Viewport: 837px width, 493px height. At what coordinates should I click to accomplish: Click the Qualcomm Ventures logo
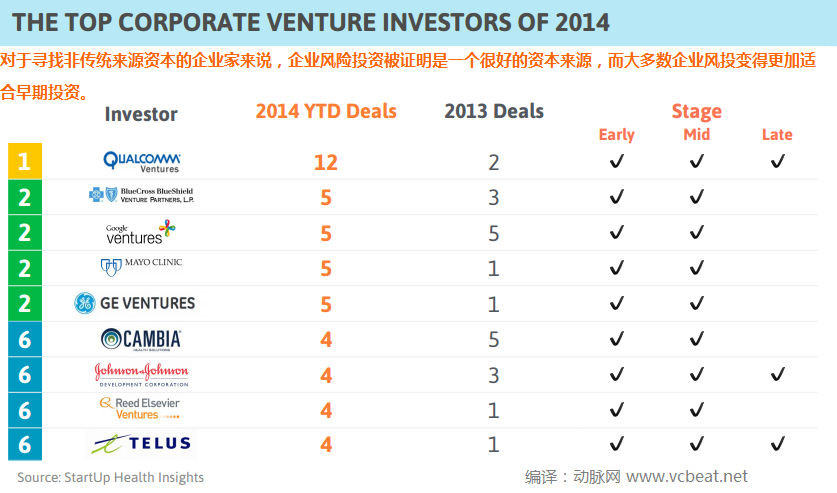click(141, 161)
